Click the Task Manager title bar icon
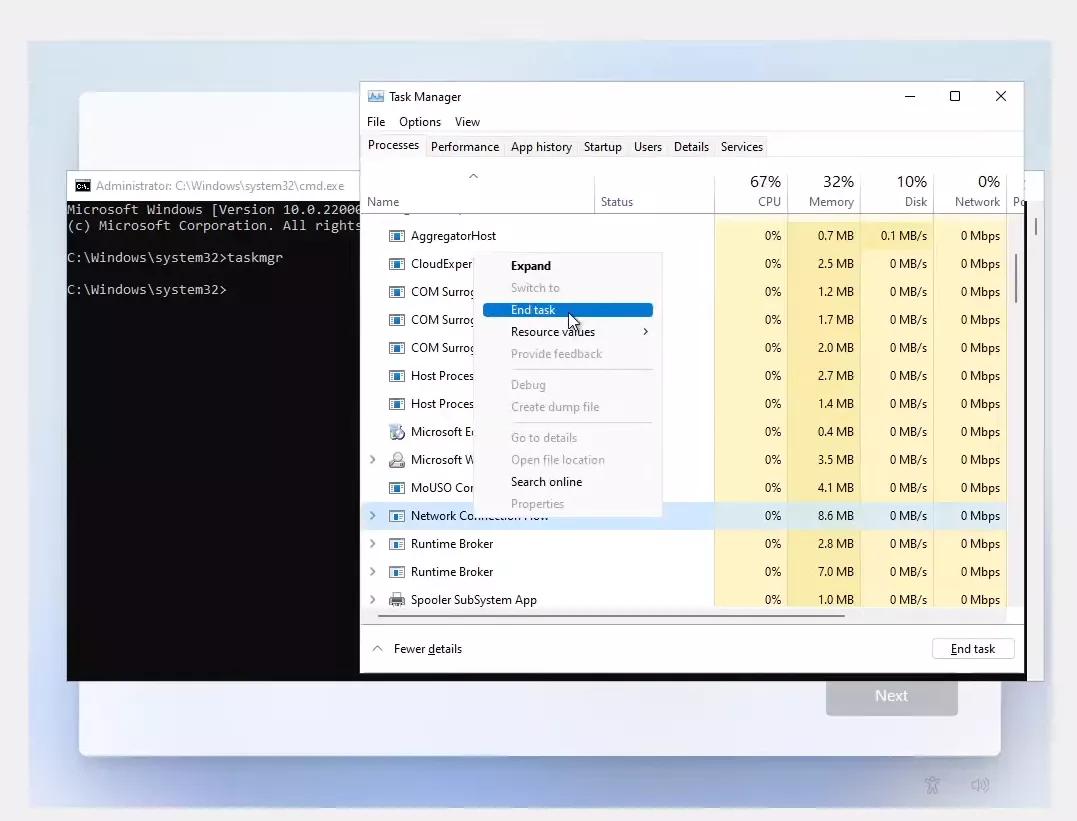Screen dimensions: 1077x821 (375, 96)
